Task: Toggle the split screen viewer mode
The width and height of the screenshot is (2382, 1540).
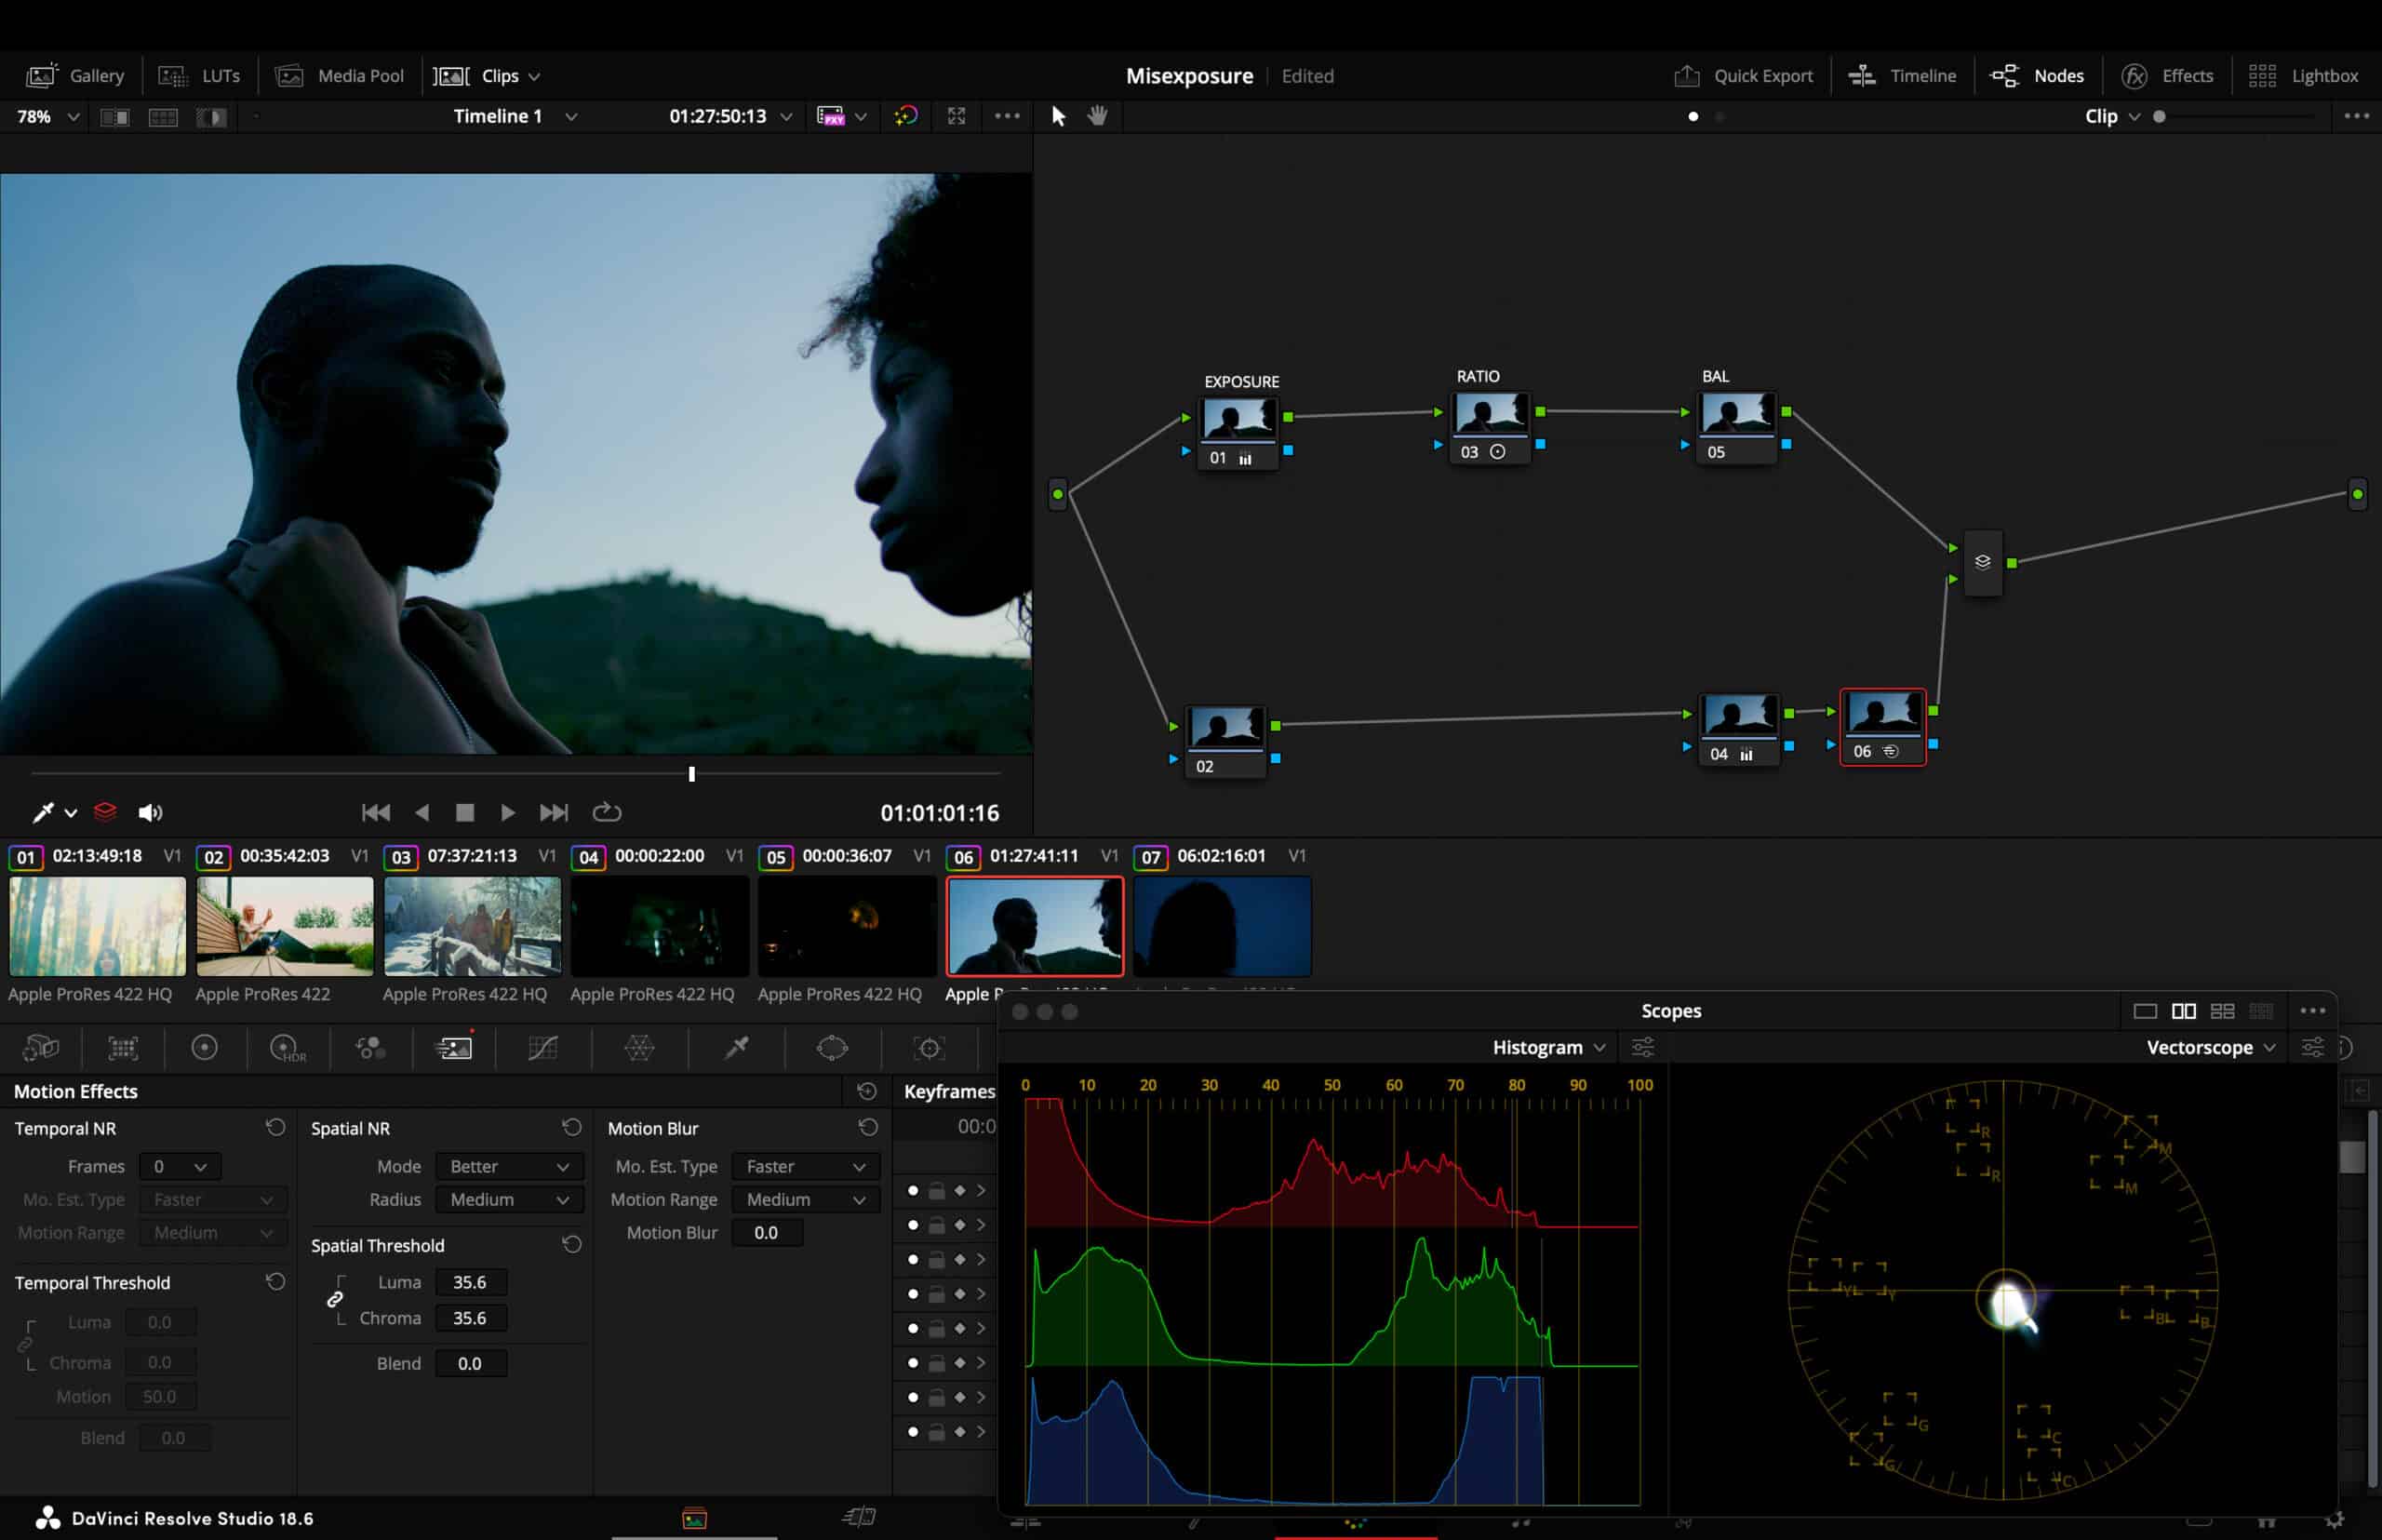Action: [163, 117]
